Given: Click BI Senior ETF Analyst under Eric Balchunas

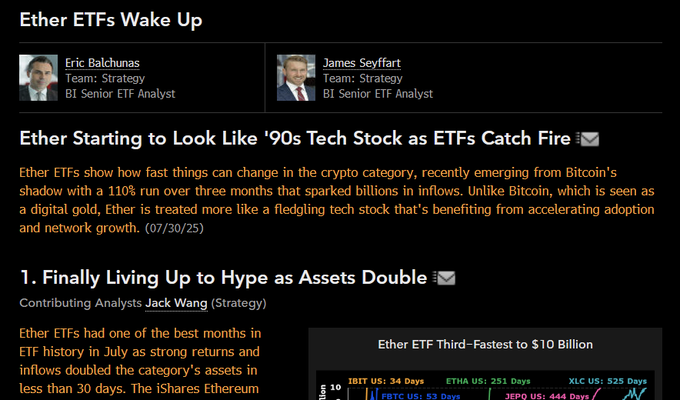Looking at the screenshot, I should [x=120, y=94].
